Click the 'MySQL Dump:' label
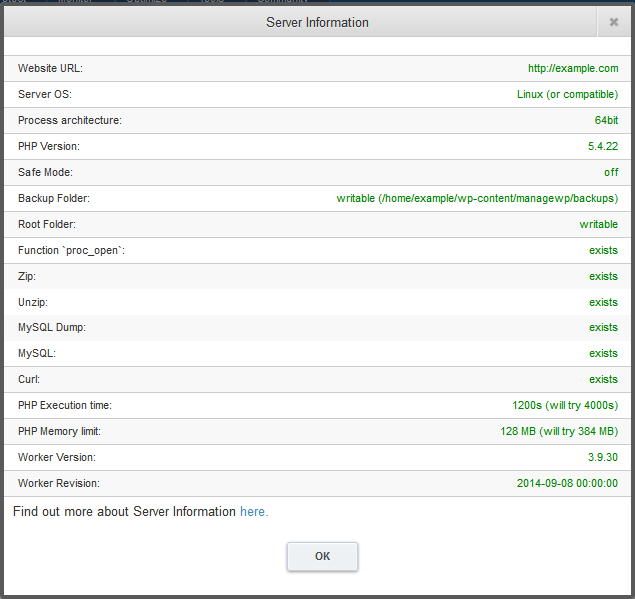This screenshot has height=599, width=635. point(52,327)
